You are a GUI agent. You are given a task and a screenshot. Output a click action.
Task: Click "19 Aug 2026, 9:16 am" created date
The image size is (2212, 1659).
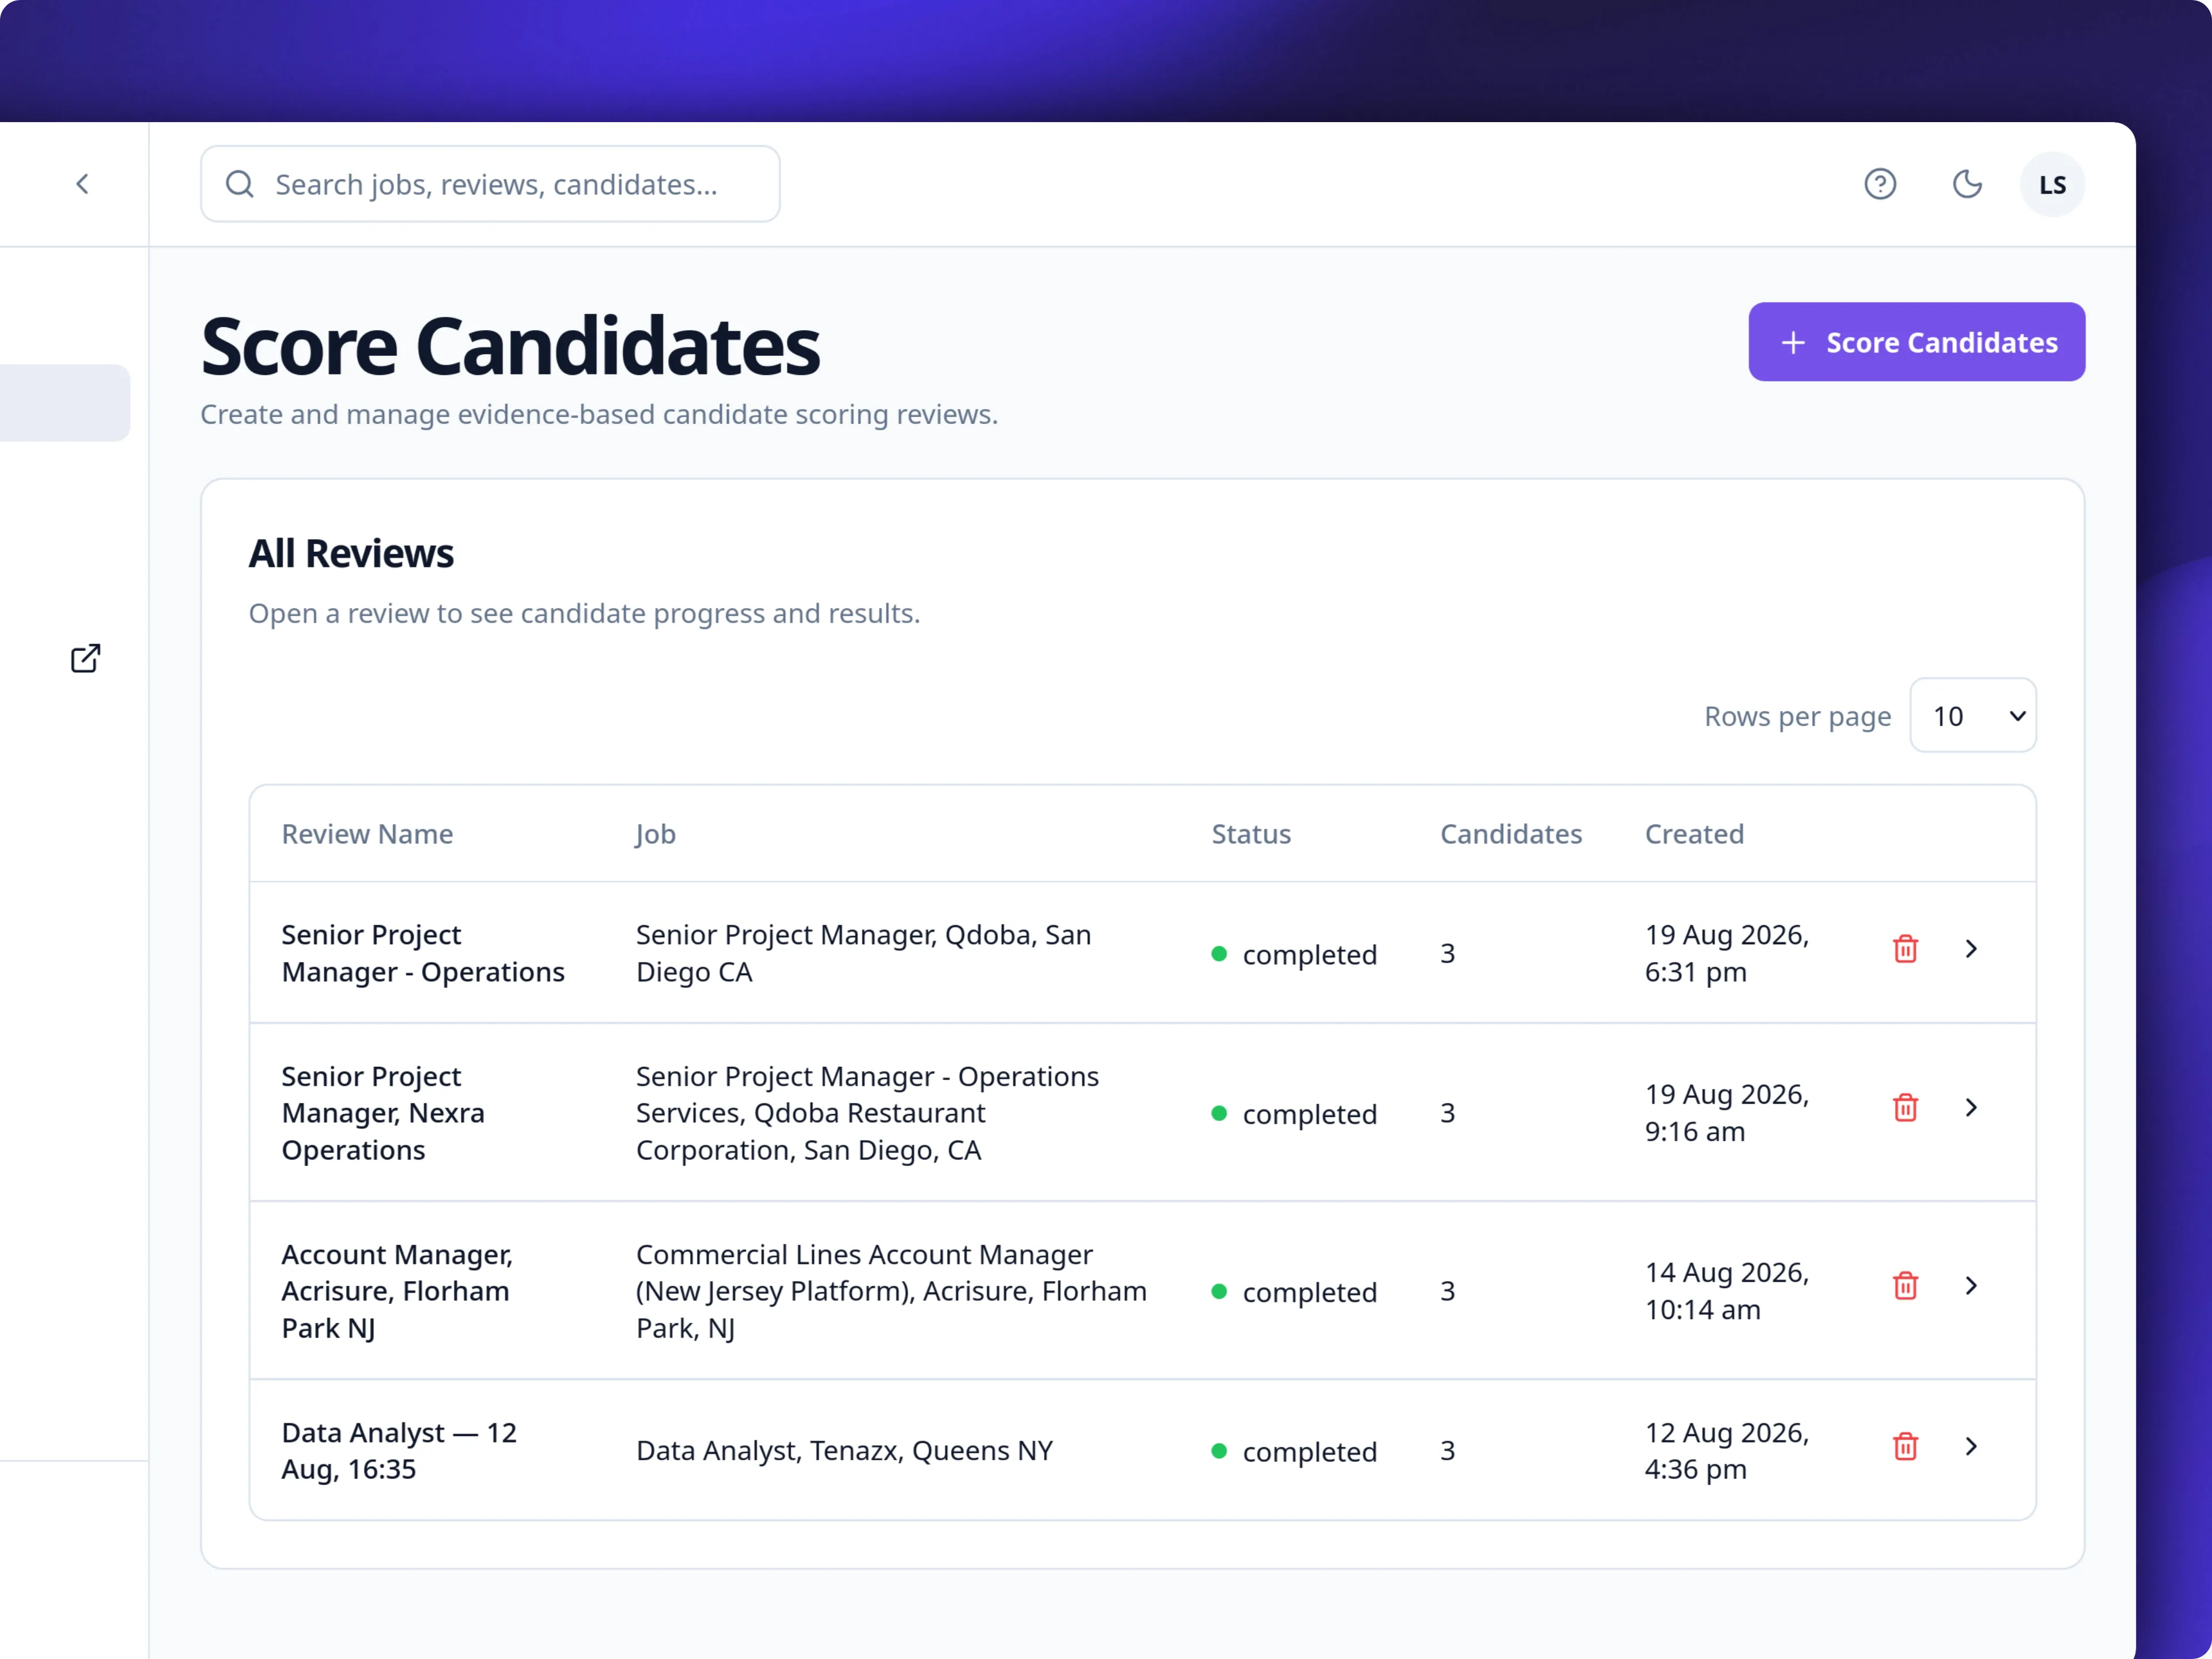click(1727, 1113)
